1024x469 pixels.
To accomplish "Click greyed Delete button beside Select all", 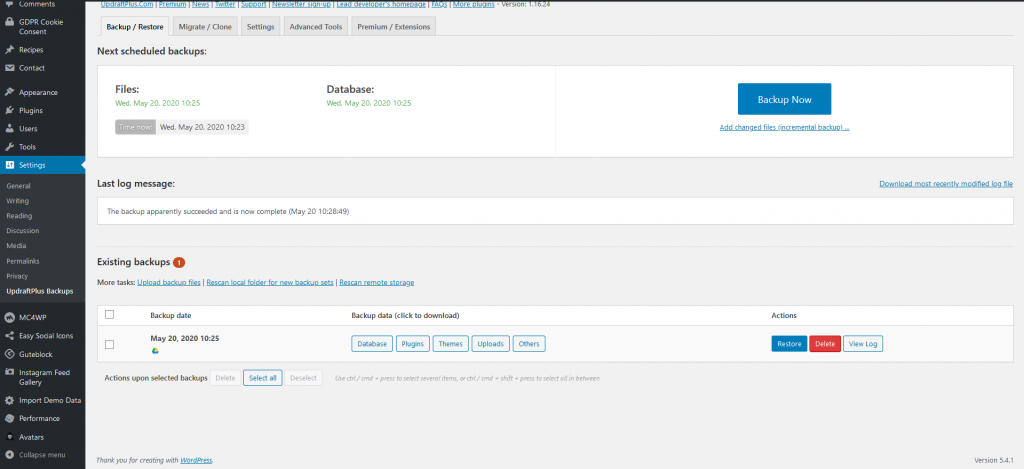I will 225,378.
